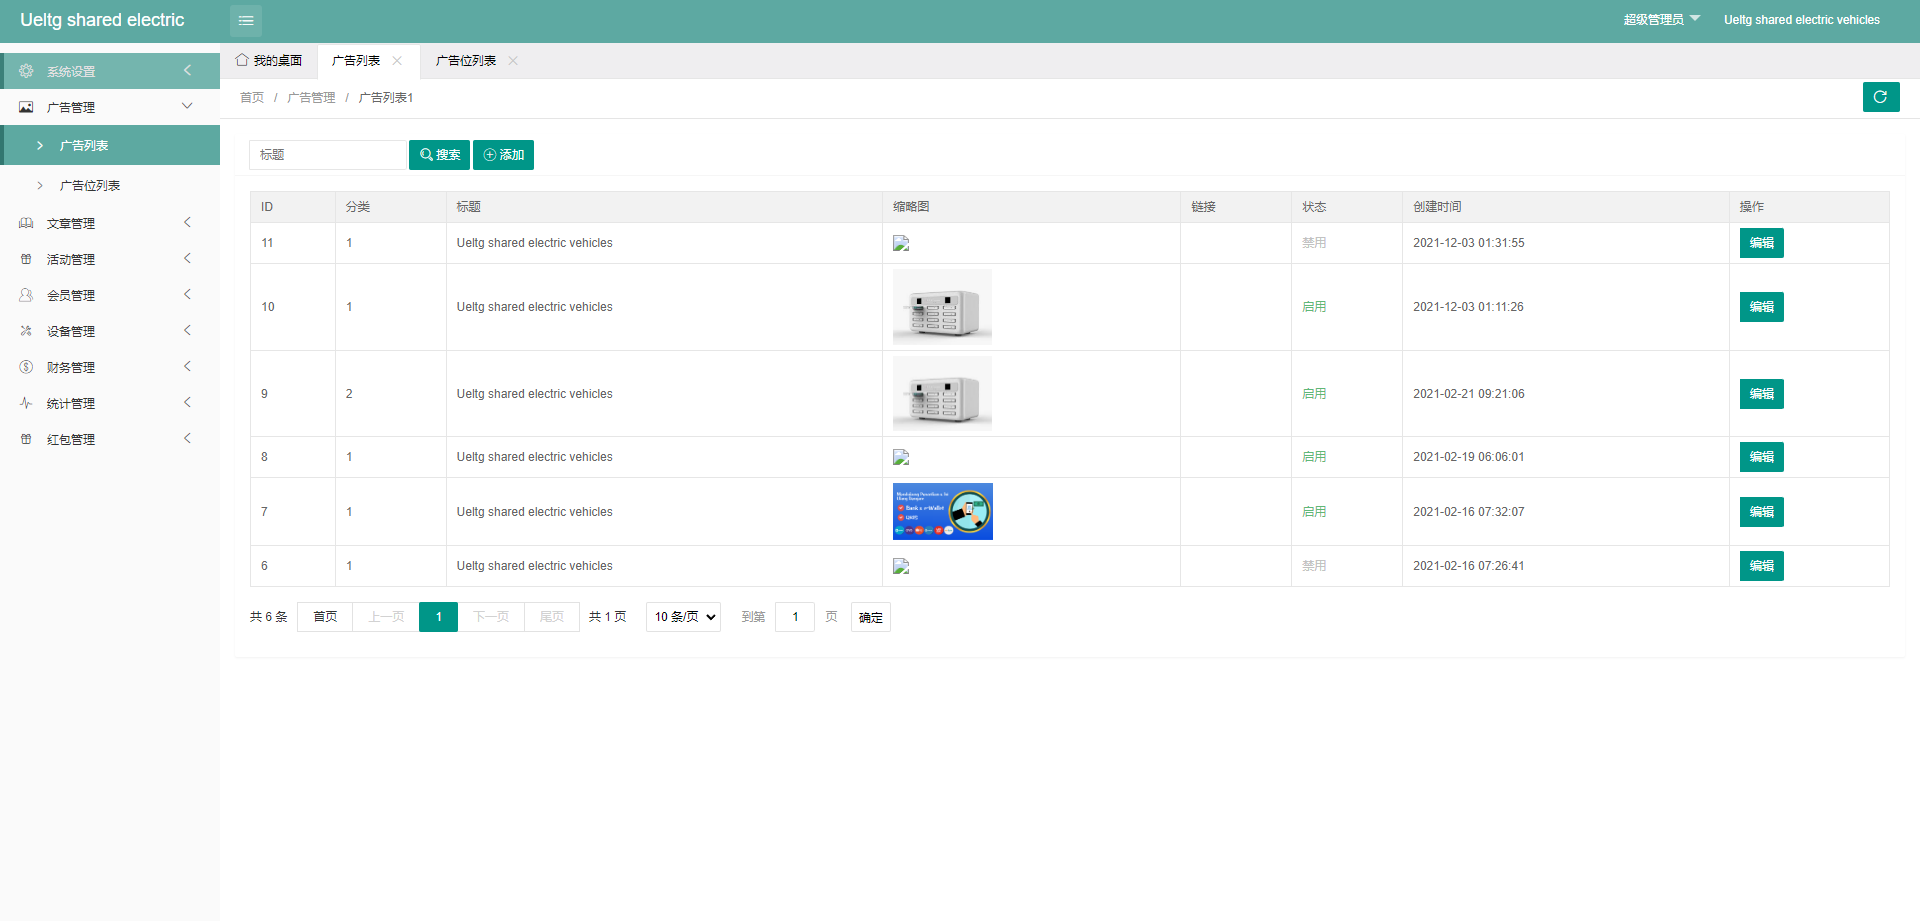Click the gear icon for 系统设置
Image resolution: width=1920 pixels, height=921 pixels.
[26, 71]
